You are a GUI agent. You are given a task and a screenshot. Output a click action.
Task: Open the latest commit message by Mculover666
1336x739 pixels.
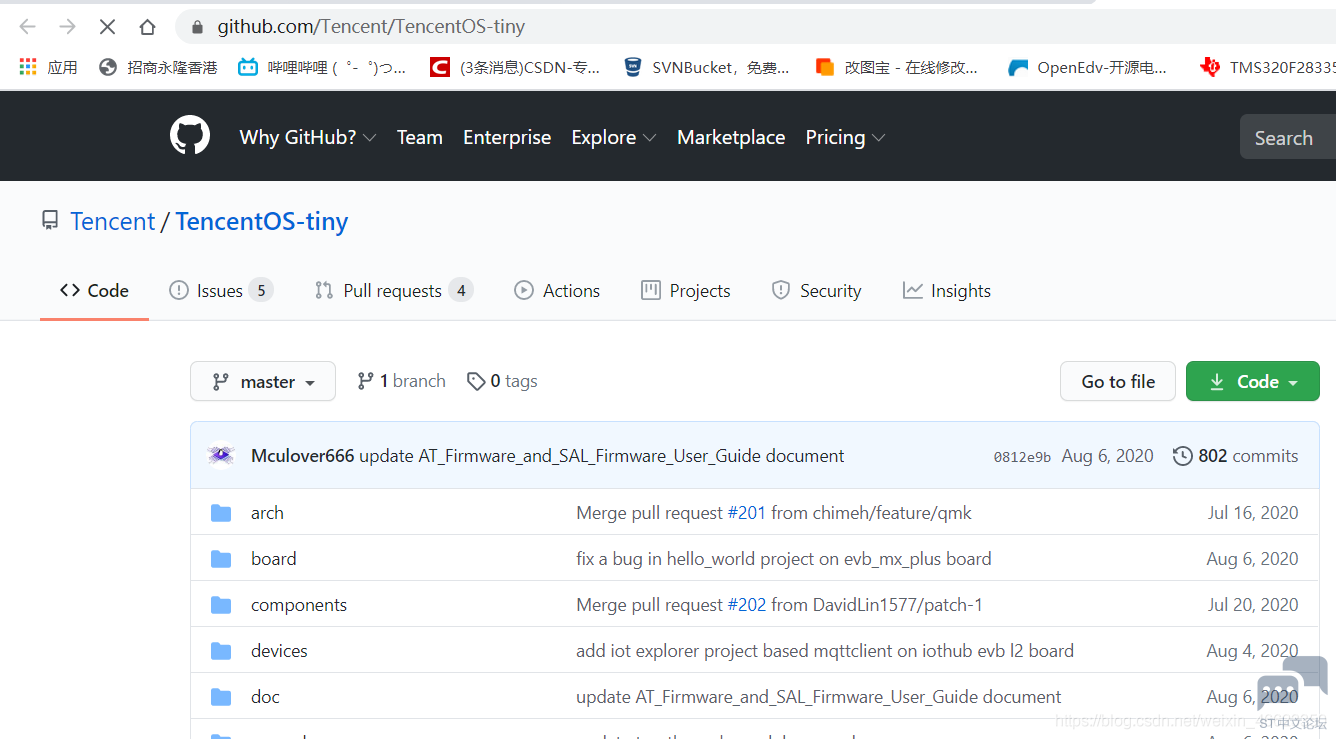pos(602,456)
